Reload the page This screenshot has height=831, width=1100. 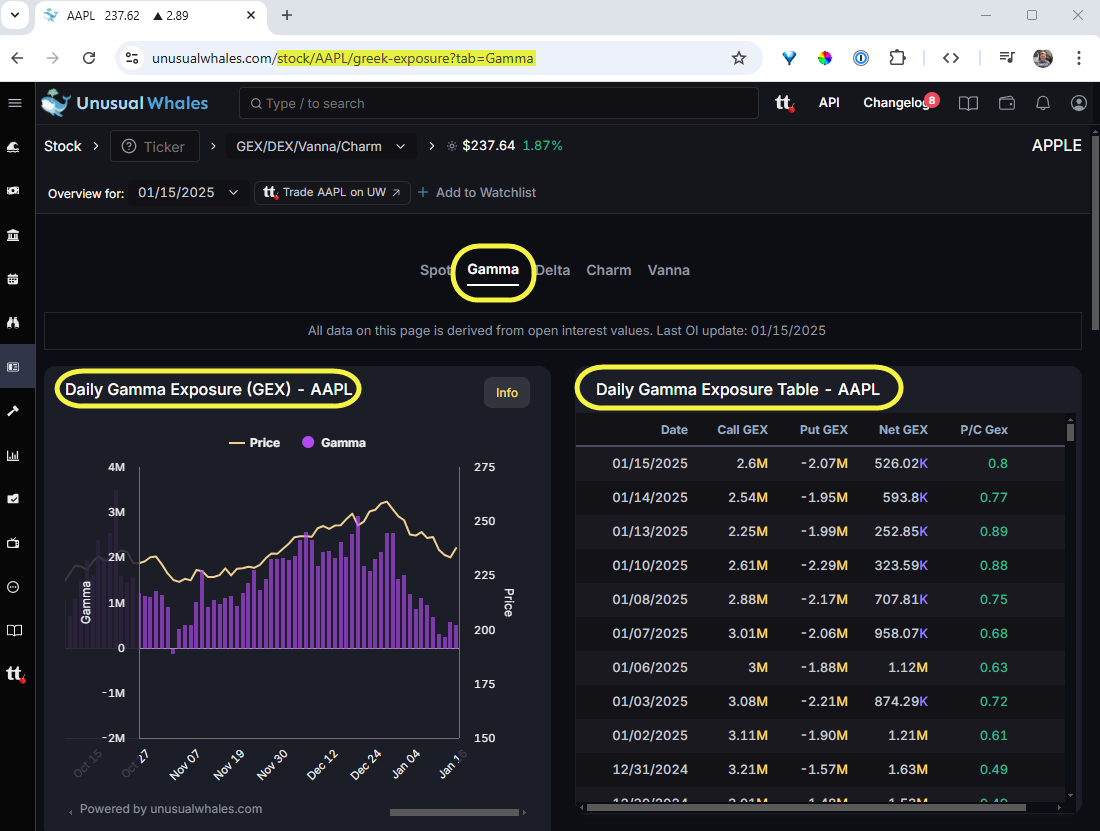[88, 58]
